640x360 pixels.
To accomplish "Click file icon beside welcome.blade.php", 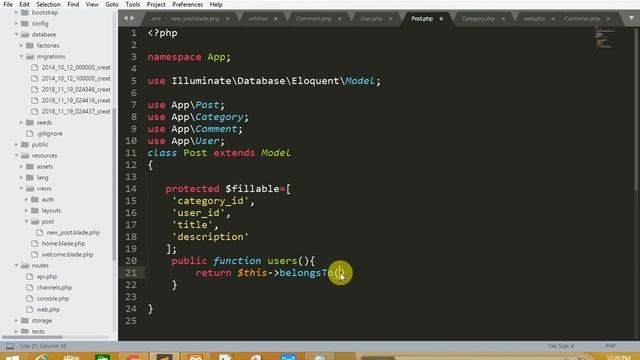I will point(35,254).
